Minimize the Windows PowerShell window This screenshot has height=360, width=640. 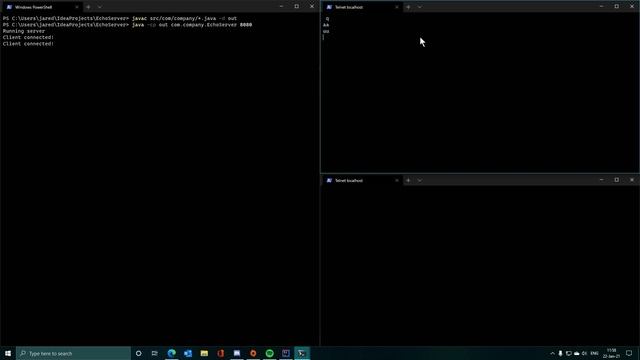281,7
